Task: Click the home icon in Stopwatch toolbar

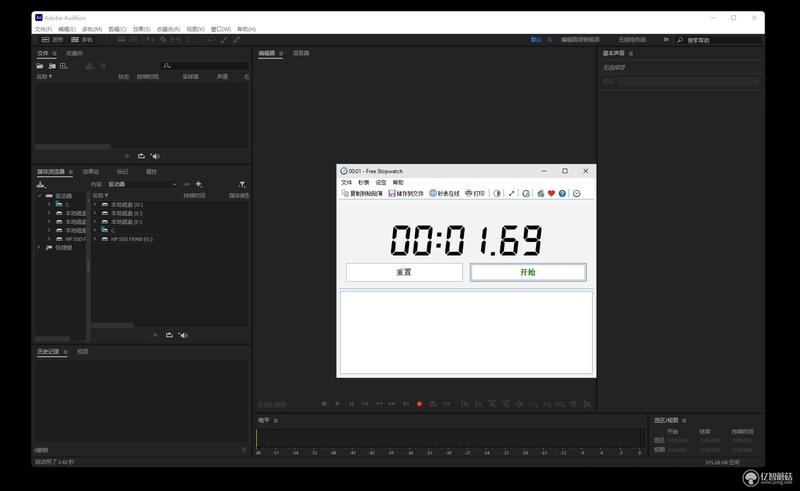Action: click(541, 193)
